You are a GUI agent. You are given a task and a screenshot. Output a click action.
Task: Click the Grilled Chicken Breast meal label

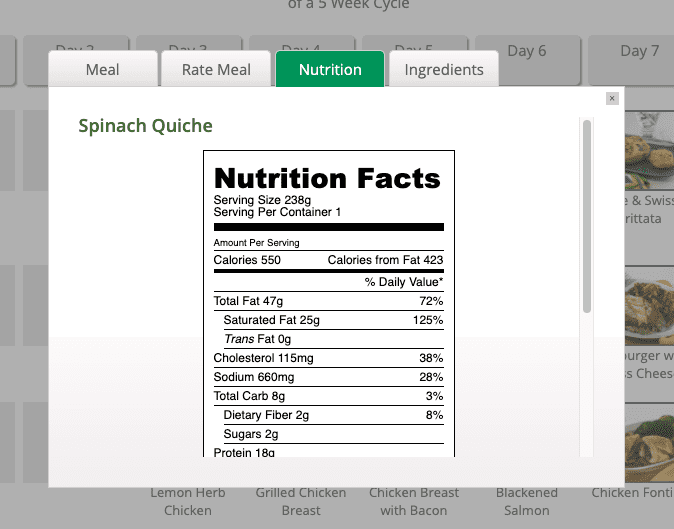(x=301, y=501)
